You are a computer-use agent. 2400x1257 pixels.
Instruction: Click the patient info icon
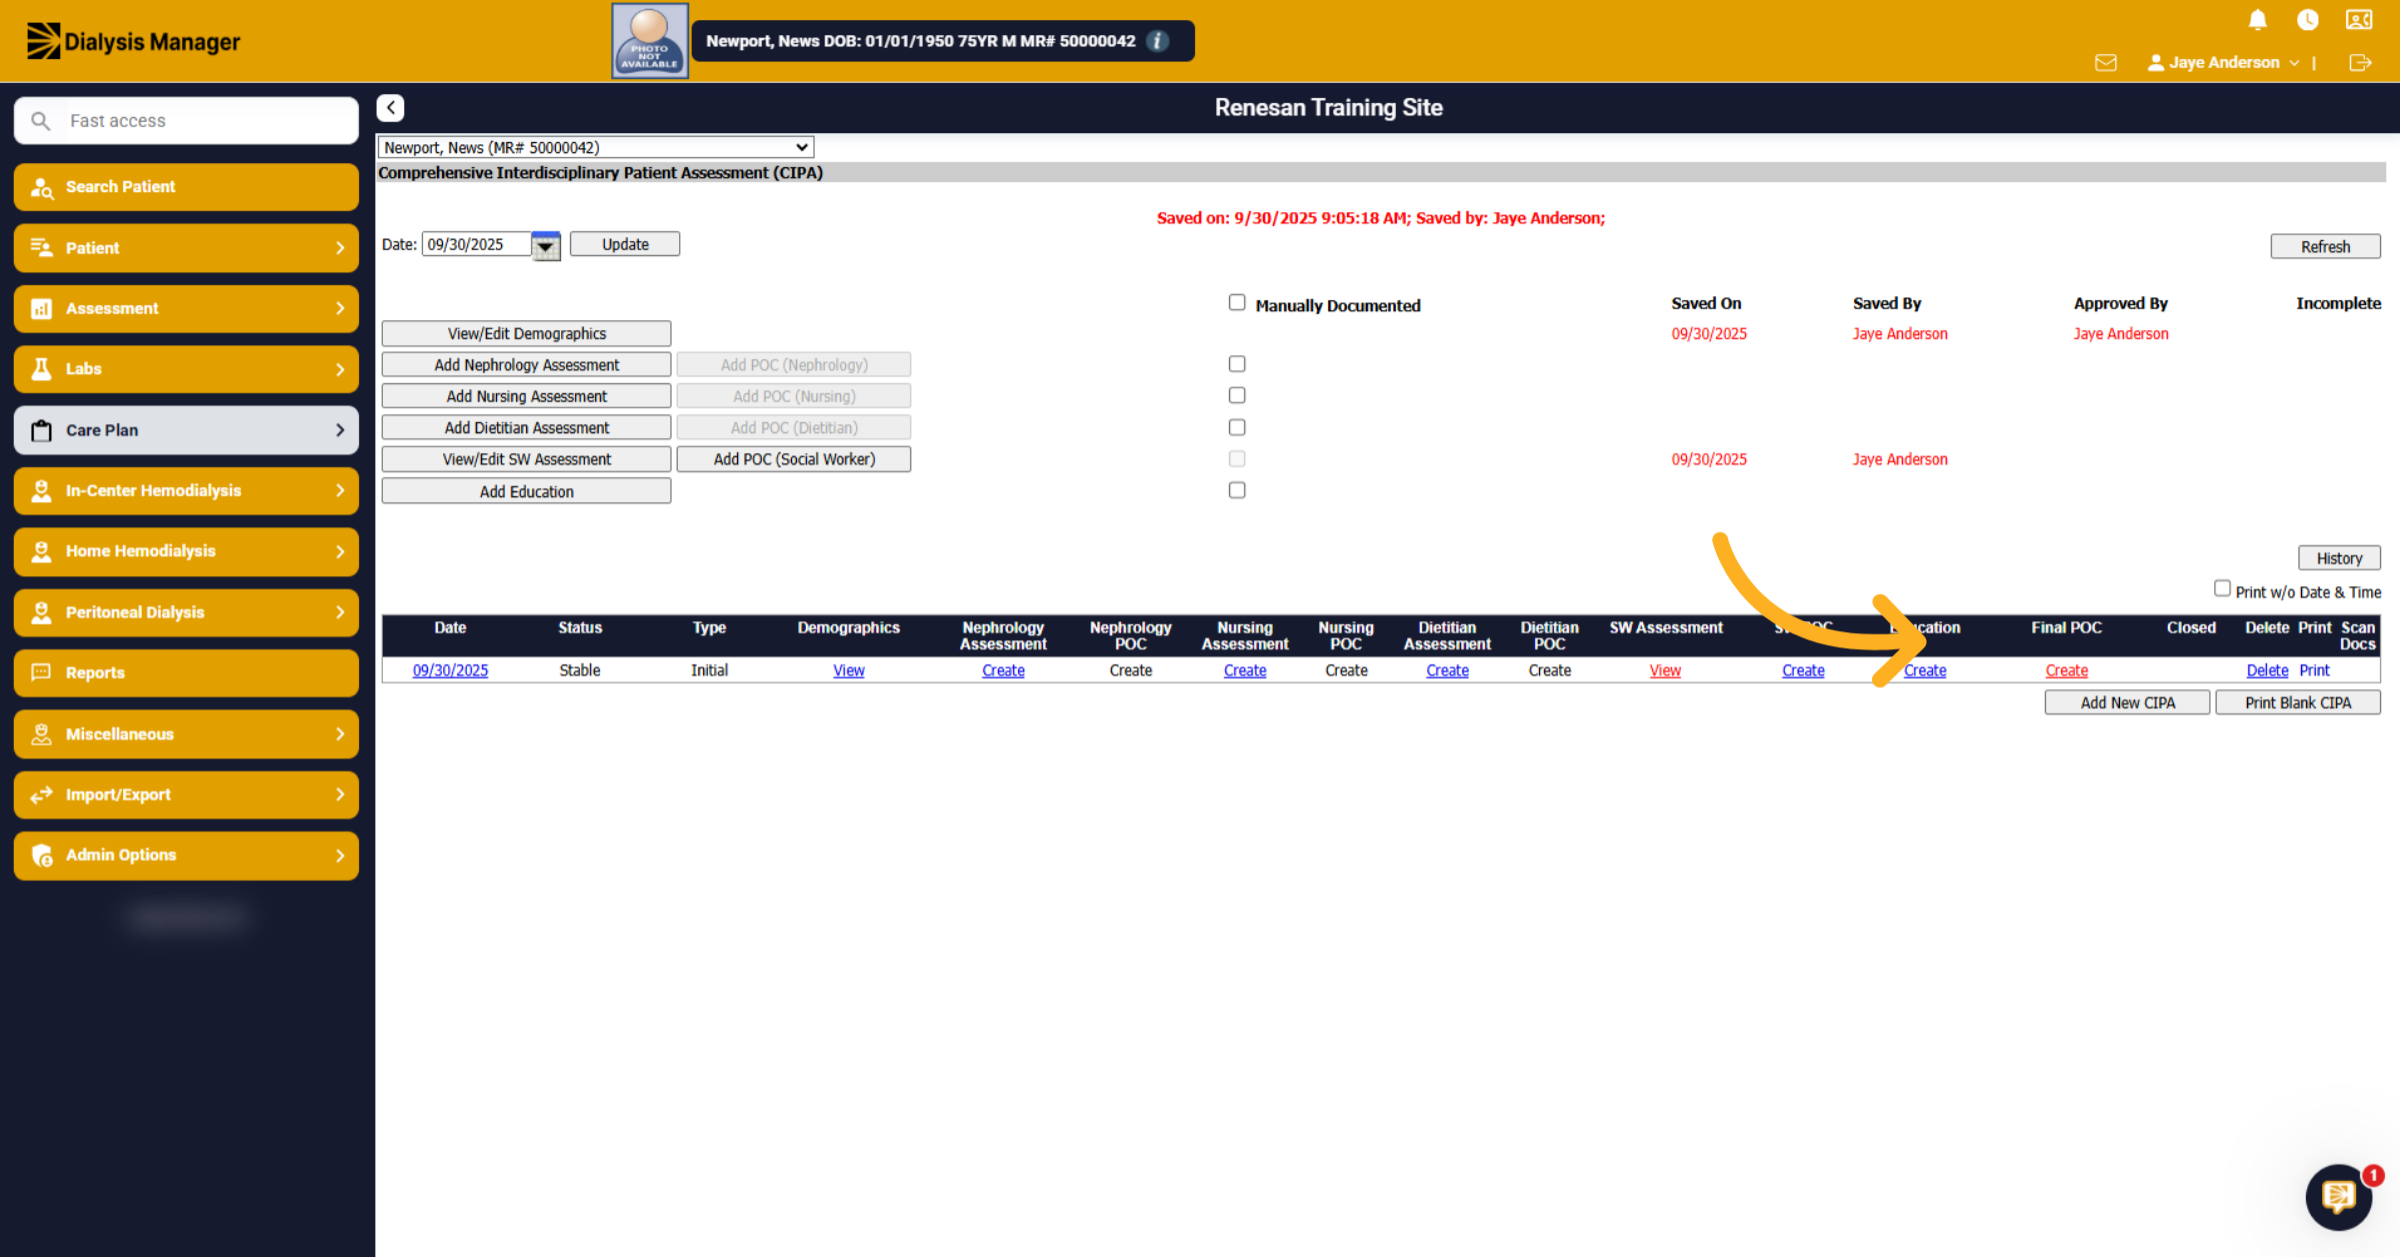[1158, 41]
